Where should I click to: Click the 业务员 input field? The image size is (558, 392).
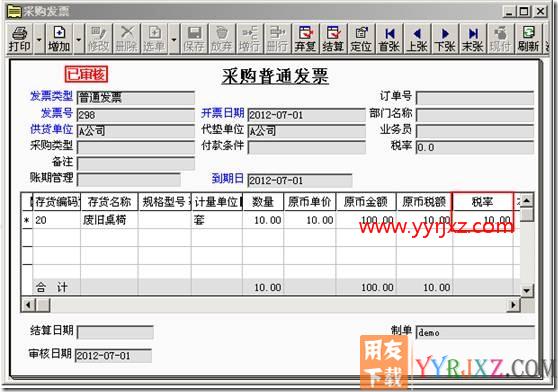pyautogui.click(x=475, y=131)
